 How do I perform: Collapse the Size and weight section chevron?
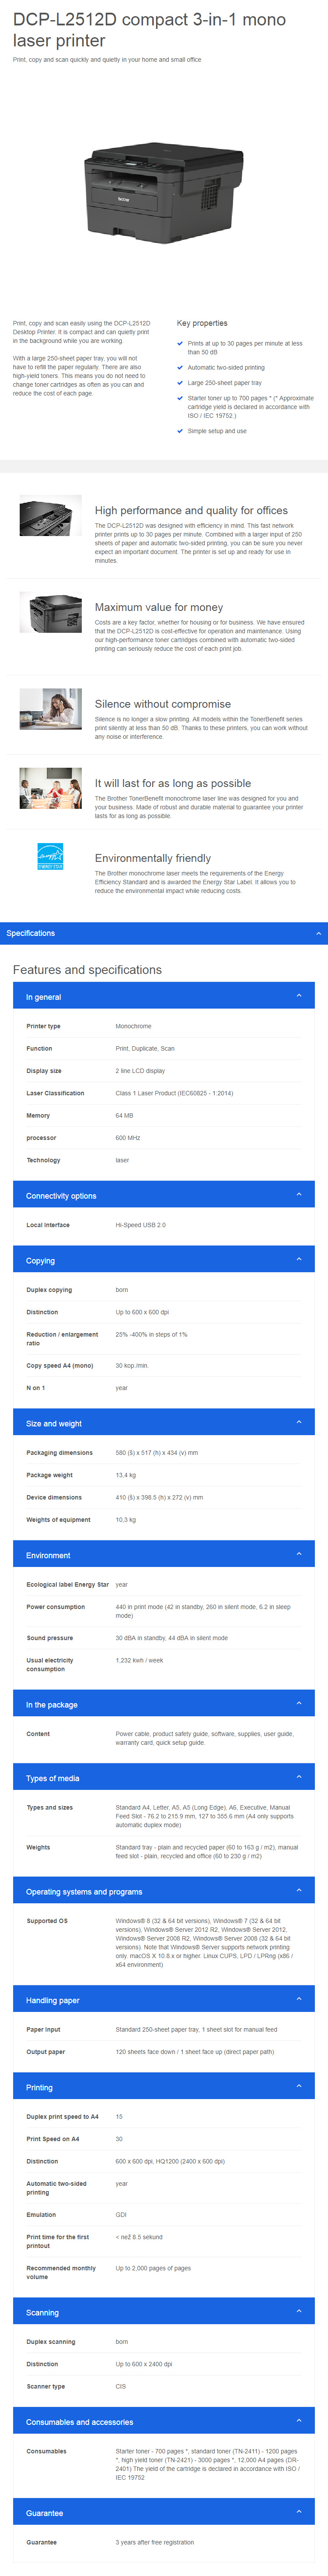(299, 1423)
